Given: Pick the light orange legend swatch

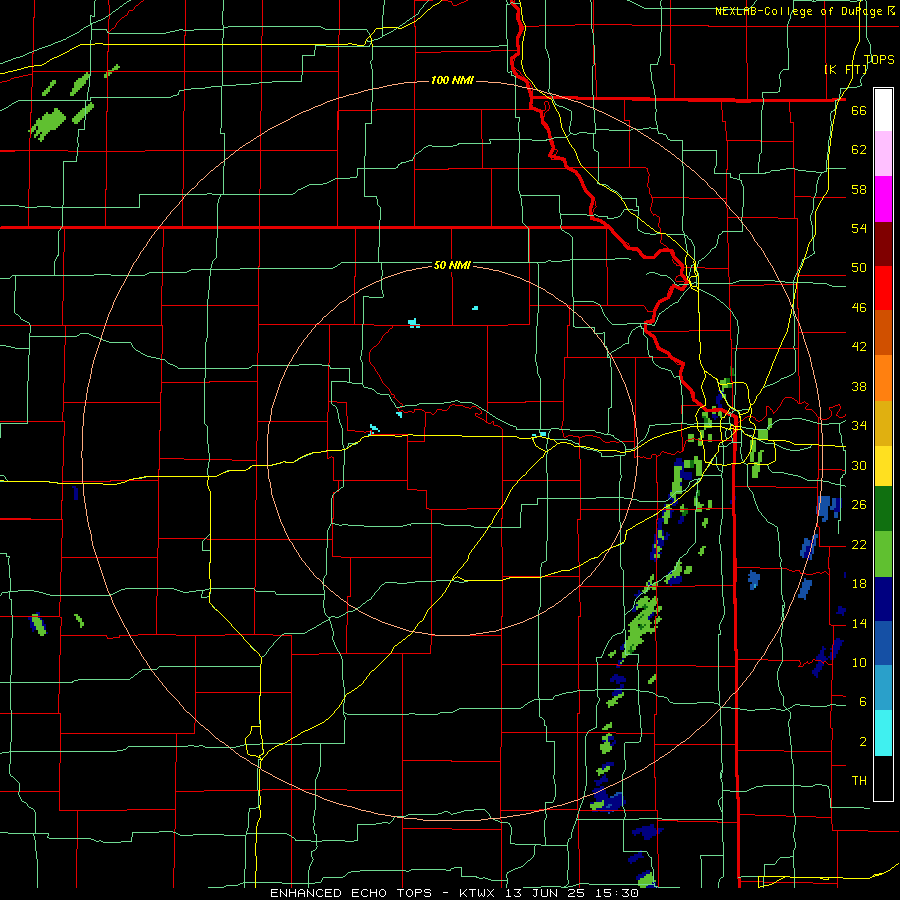Looking at the screenshot, I should pos(883,378).
